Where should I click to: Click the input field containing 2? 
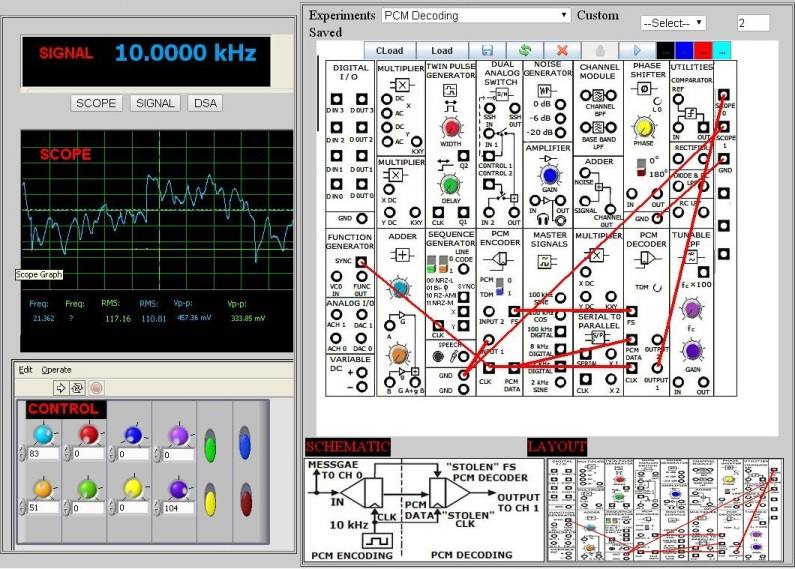coord(753,23)
